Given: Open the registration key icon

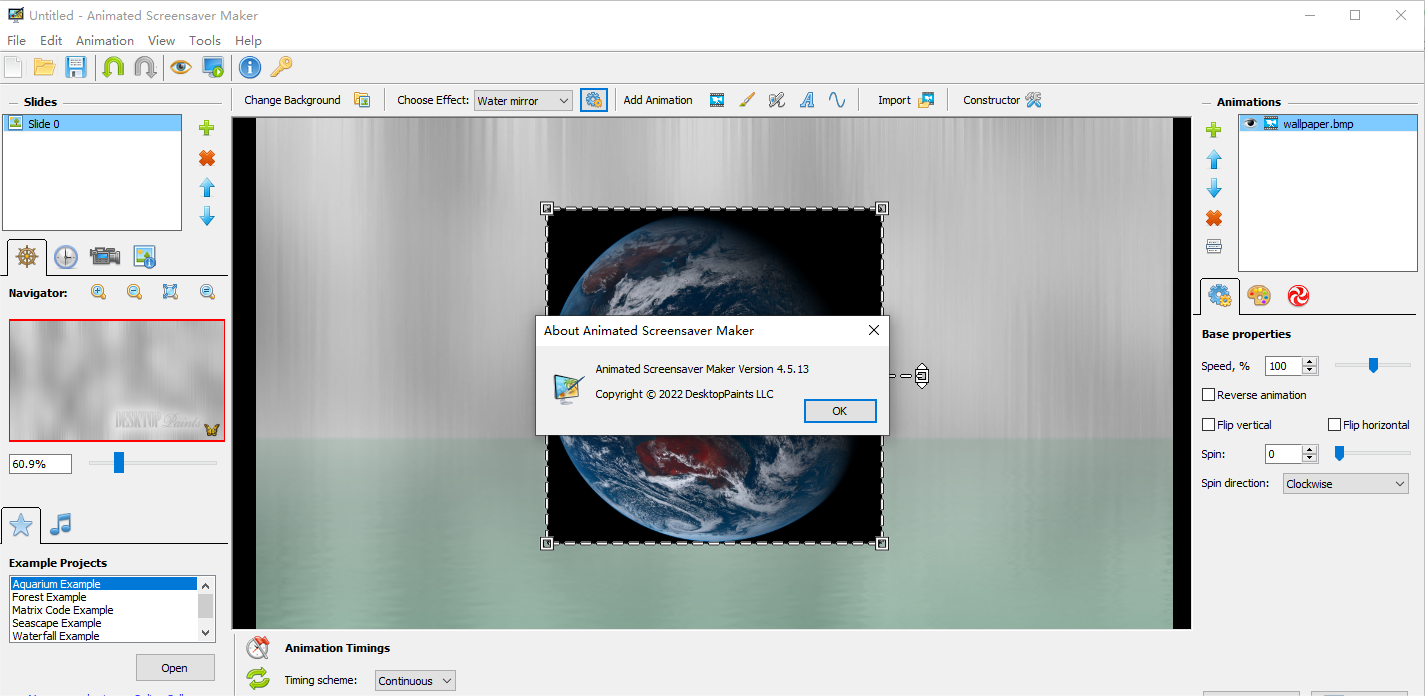Looking at the screenshot, I should 281,67.
